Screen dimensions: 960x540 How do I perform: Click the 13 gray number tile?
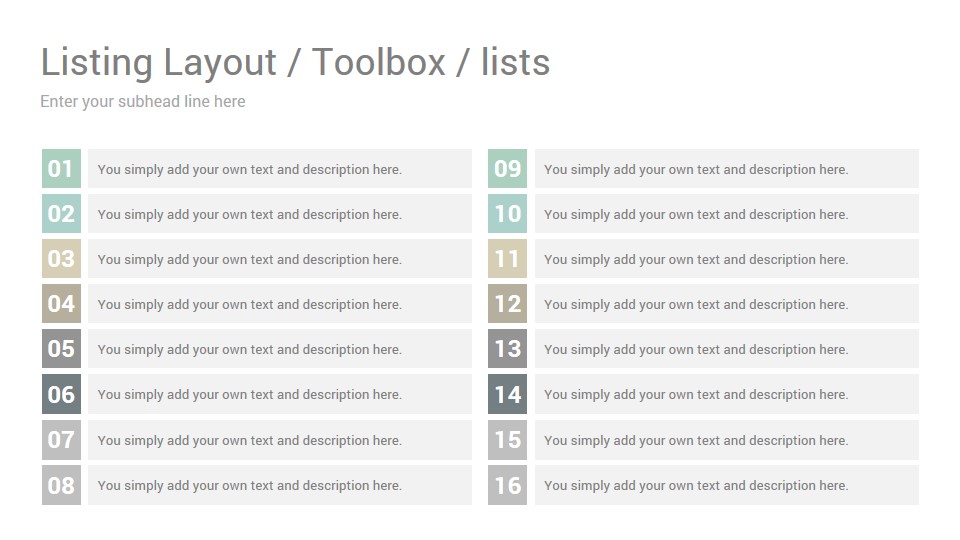pos(508,348)
